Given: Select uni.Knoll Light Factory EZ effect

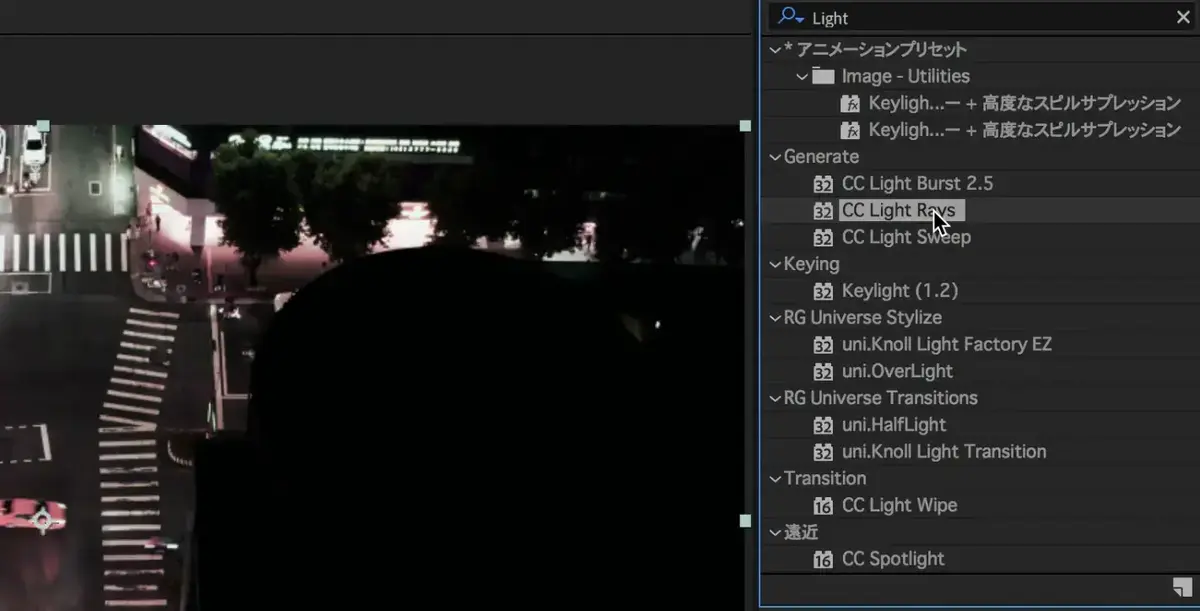Looking at the screenshot, I should (x=946, y=344).
